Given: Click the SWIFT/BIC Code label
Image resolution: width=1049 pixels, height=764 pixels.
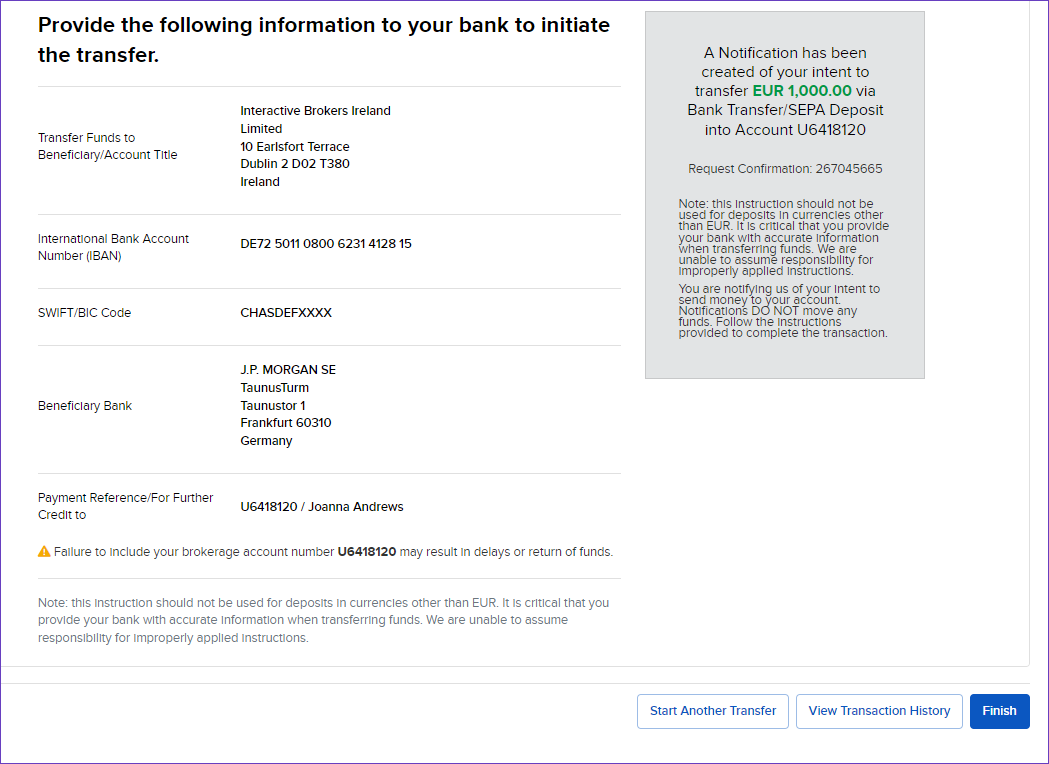Looking at the screenshot, I should 84,313.
